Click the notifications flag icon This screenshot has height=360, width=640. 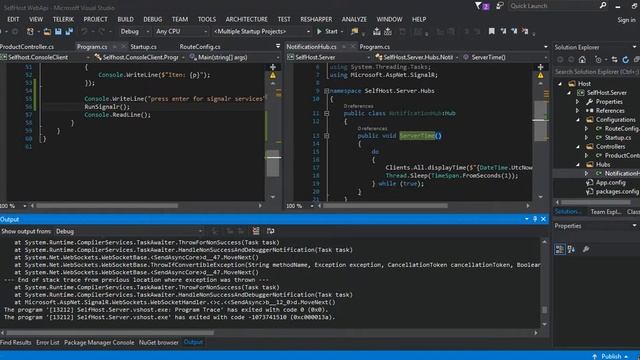pyautogui.click(x=478, y=6)
